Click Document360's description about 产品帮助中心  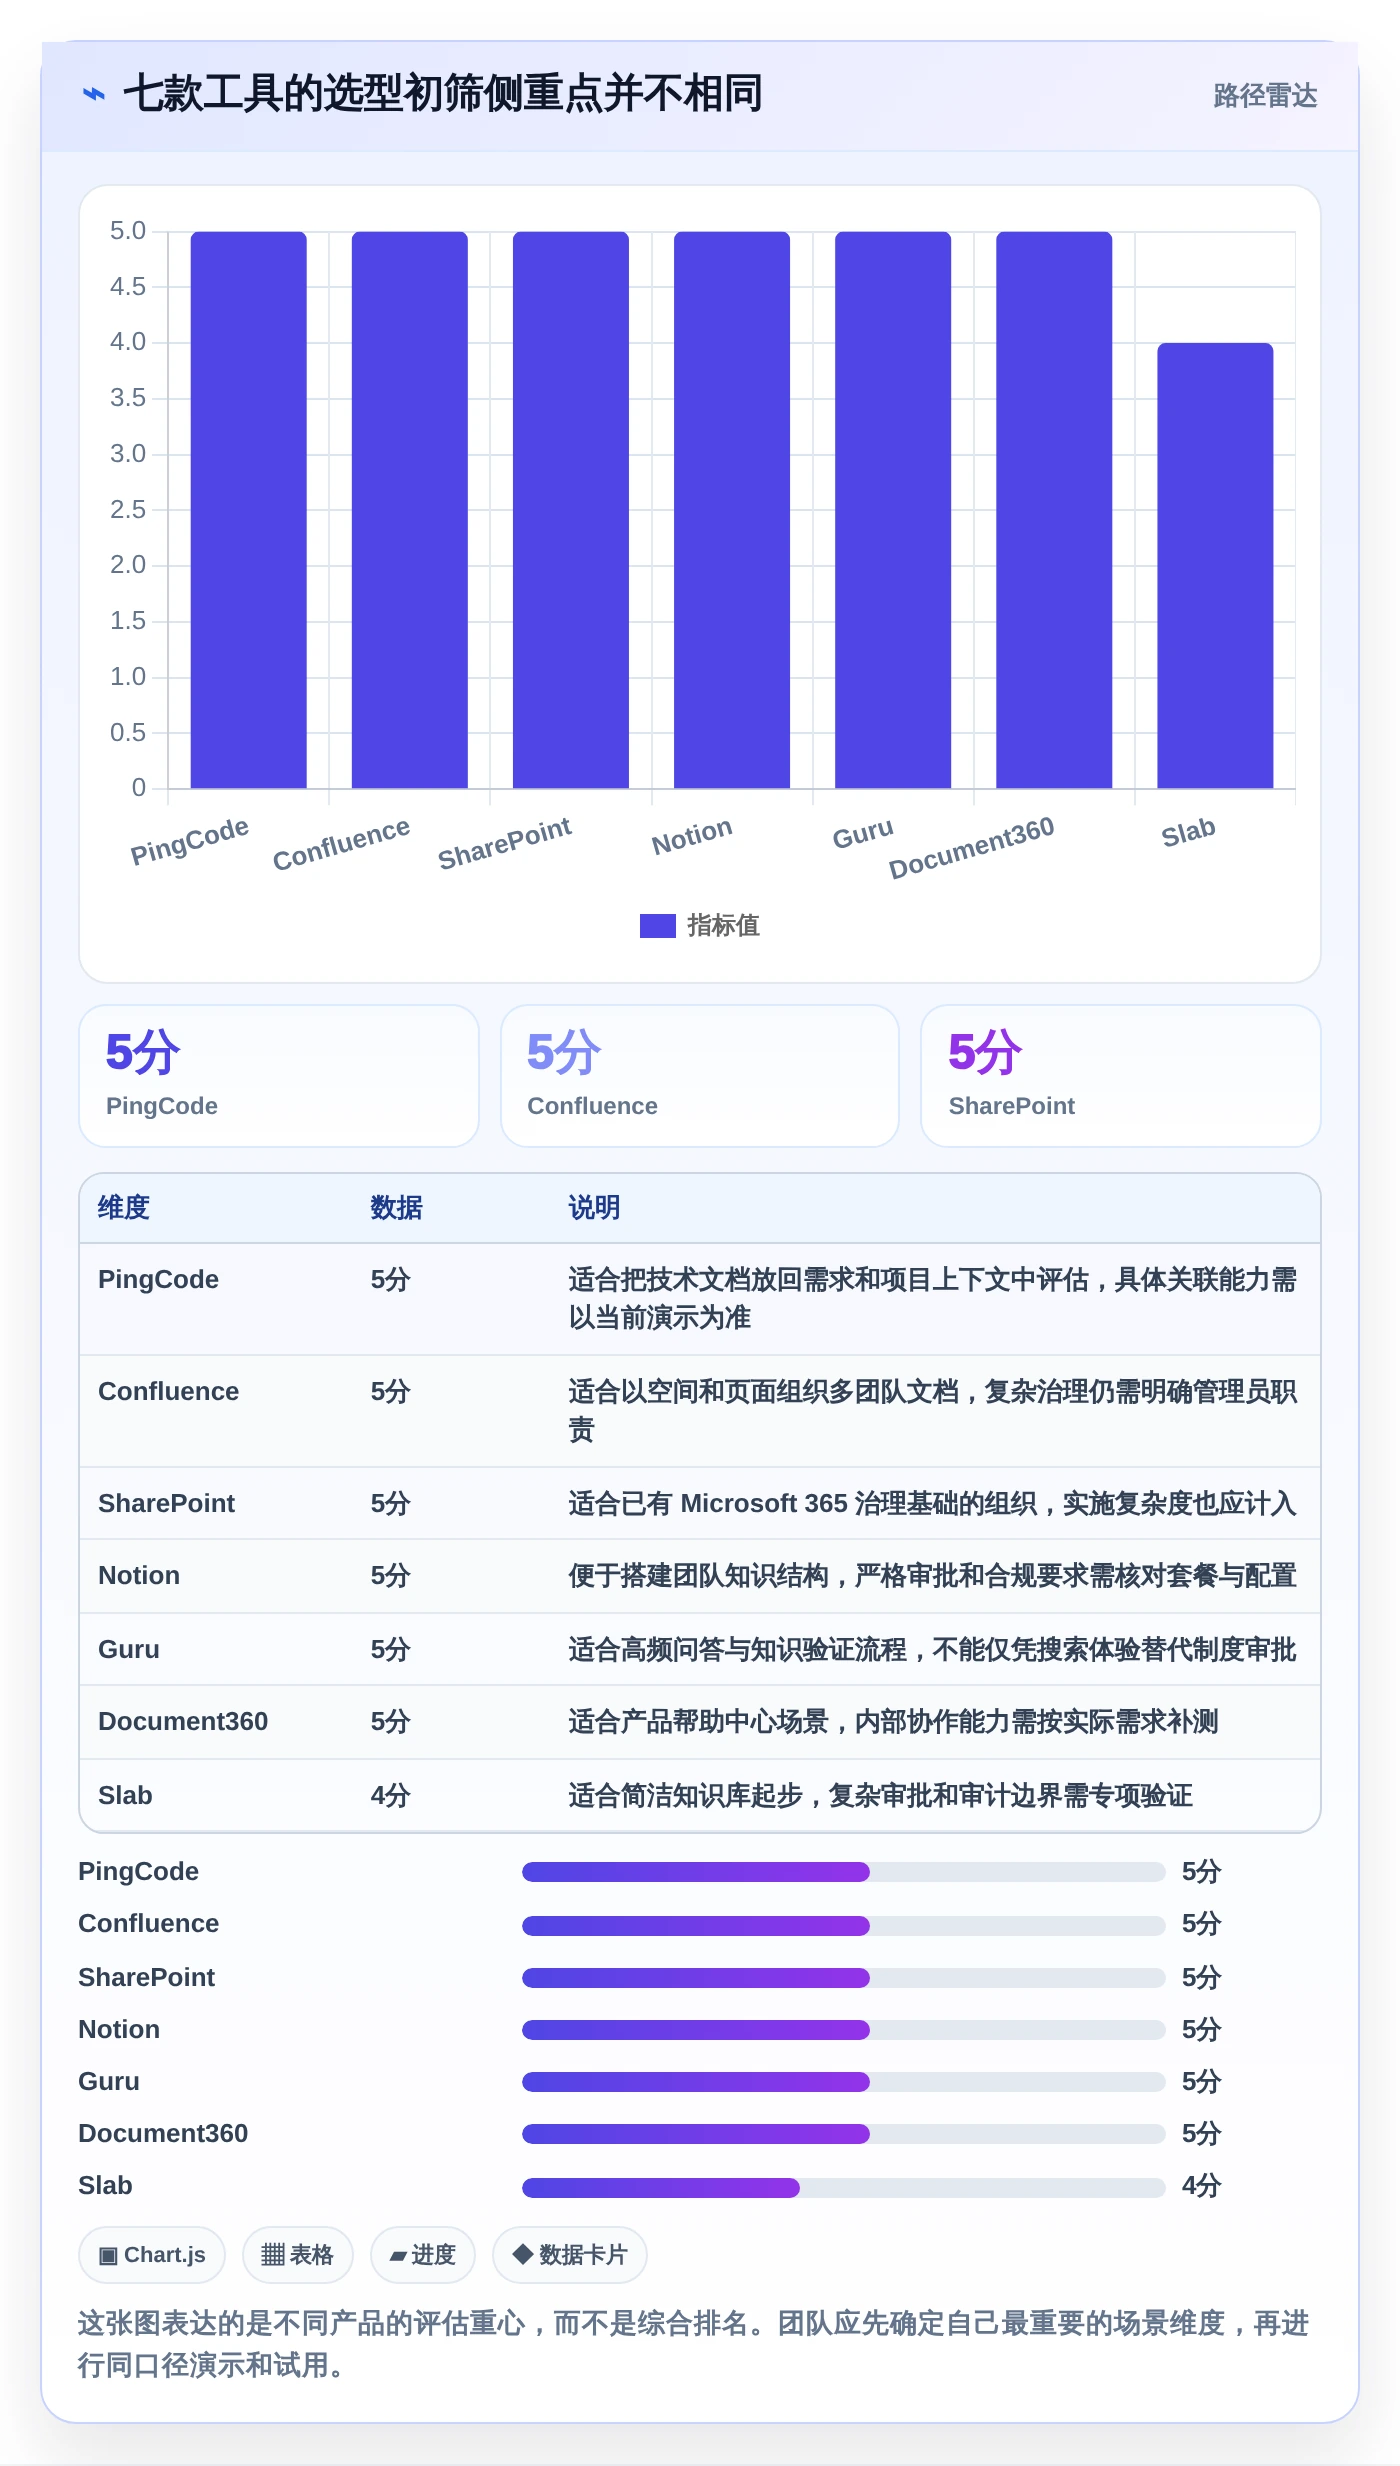coord(893,1722)
